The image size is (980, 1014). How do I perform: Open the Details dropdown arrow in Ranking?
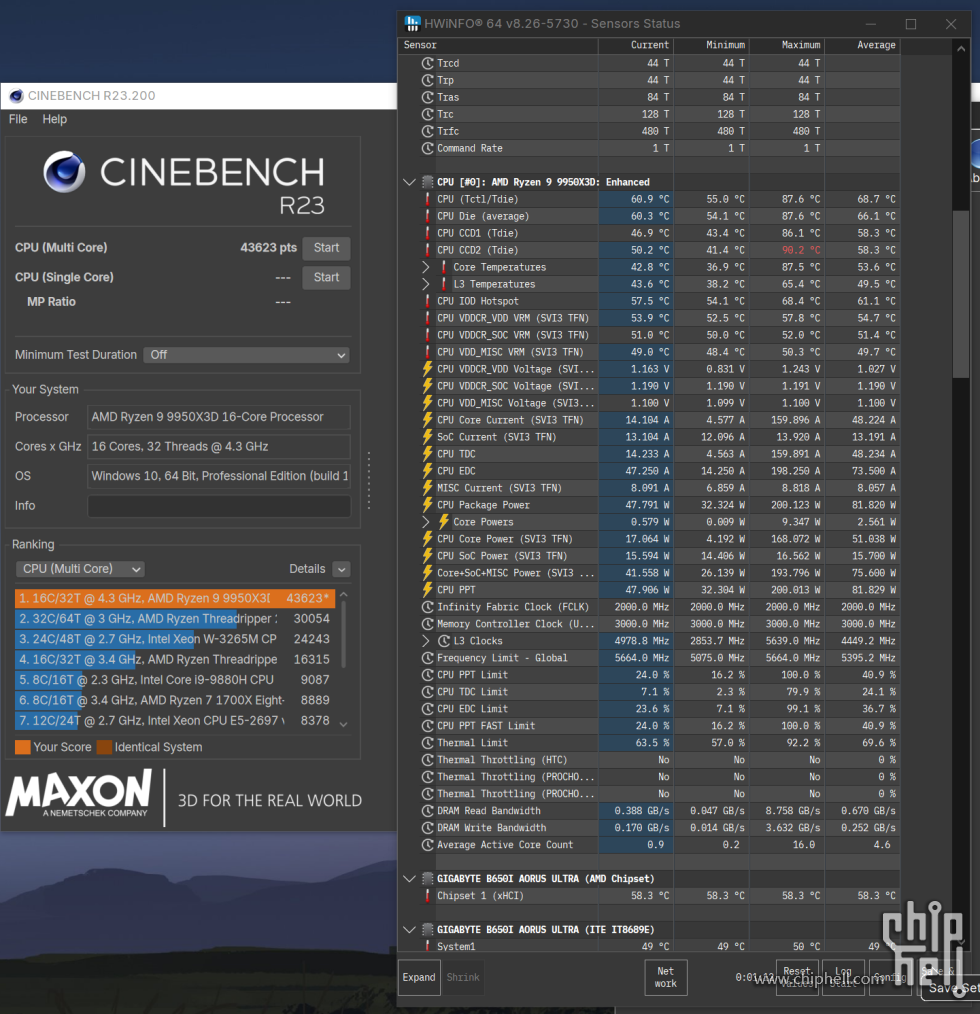click(x=342, y=569)
